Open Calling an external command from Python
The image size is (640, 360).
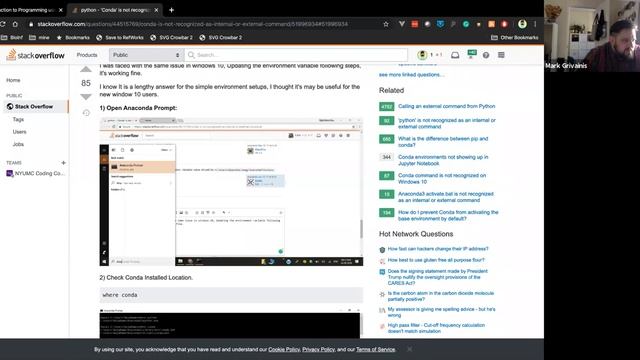point(447,106)
